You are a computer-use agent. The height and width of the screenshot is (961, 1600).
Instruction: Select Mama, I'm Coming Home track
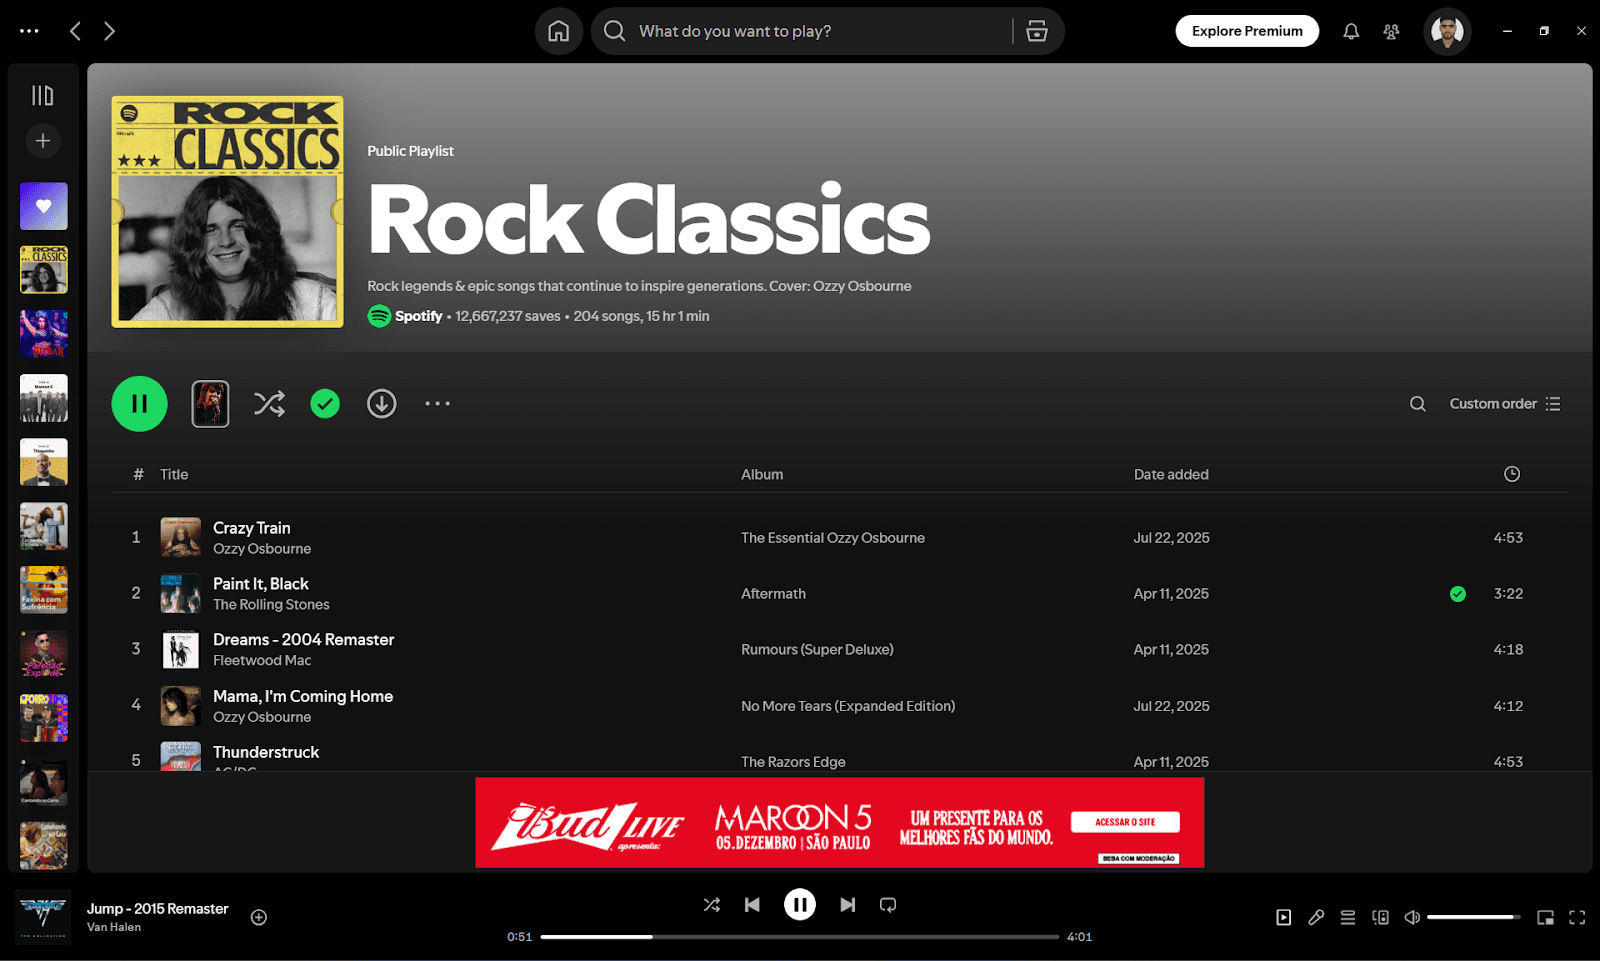coord(303,696)
